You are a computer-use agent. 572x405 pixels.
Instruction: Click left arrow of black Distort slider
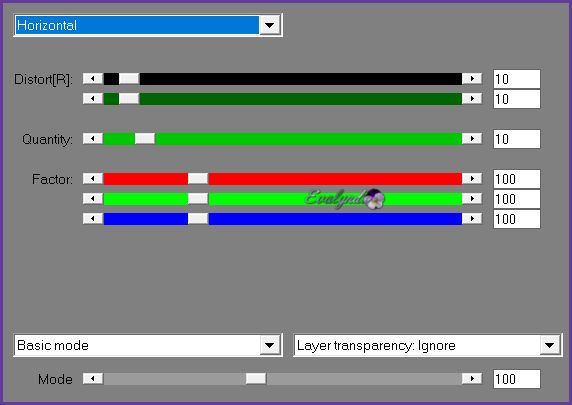coord(93,78)
